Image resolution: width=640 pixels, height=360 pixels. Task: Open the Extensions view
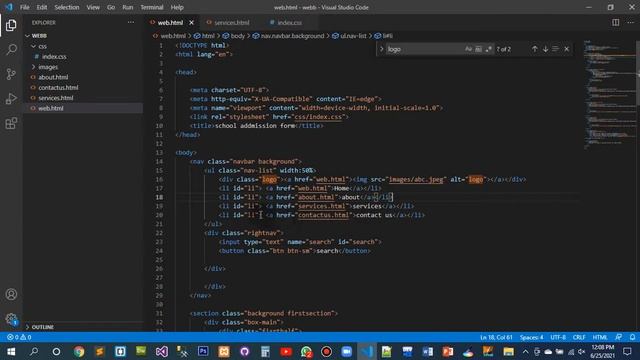pyautogui.click(x=11, y=123)
